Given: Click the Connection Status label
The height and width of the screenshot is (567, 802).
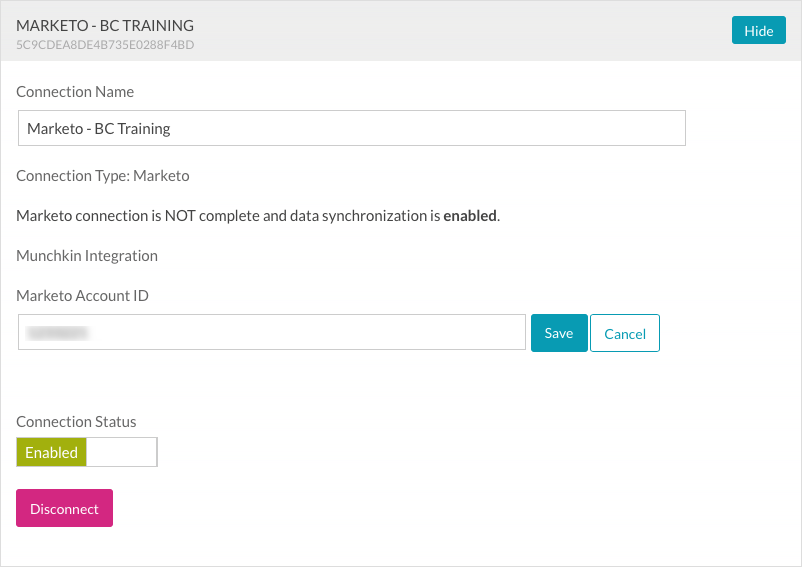Looking at the screenshot, I should coord(76,422).
